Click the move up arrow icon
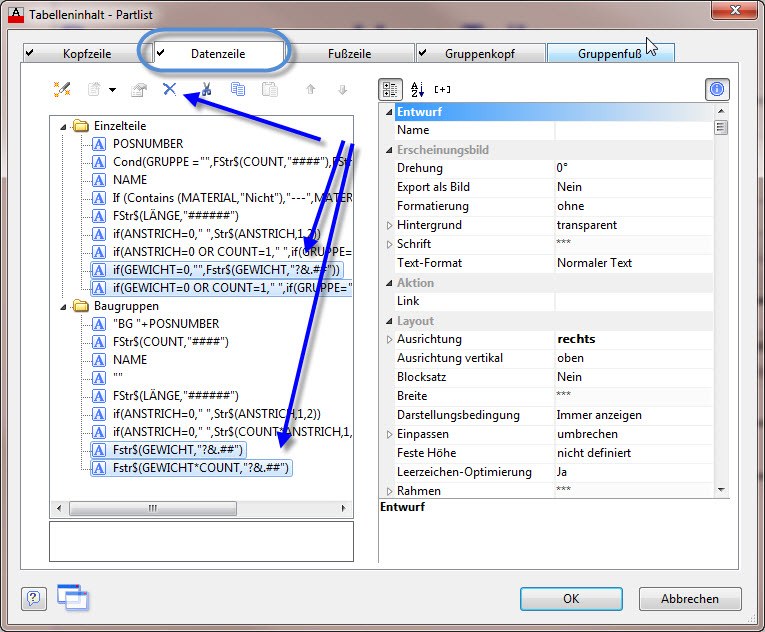765x632 pixels. [x=310, y=89]
